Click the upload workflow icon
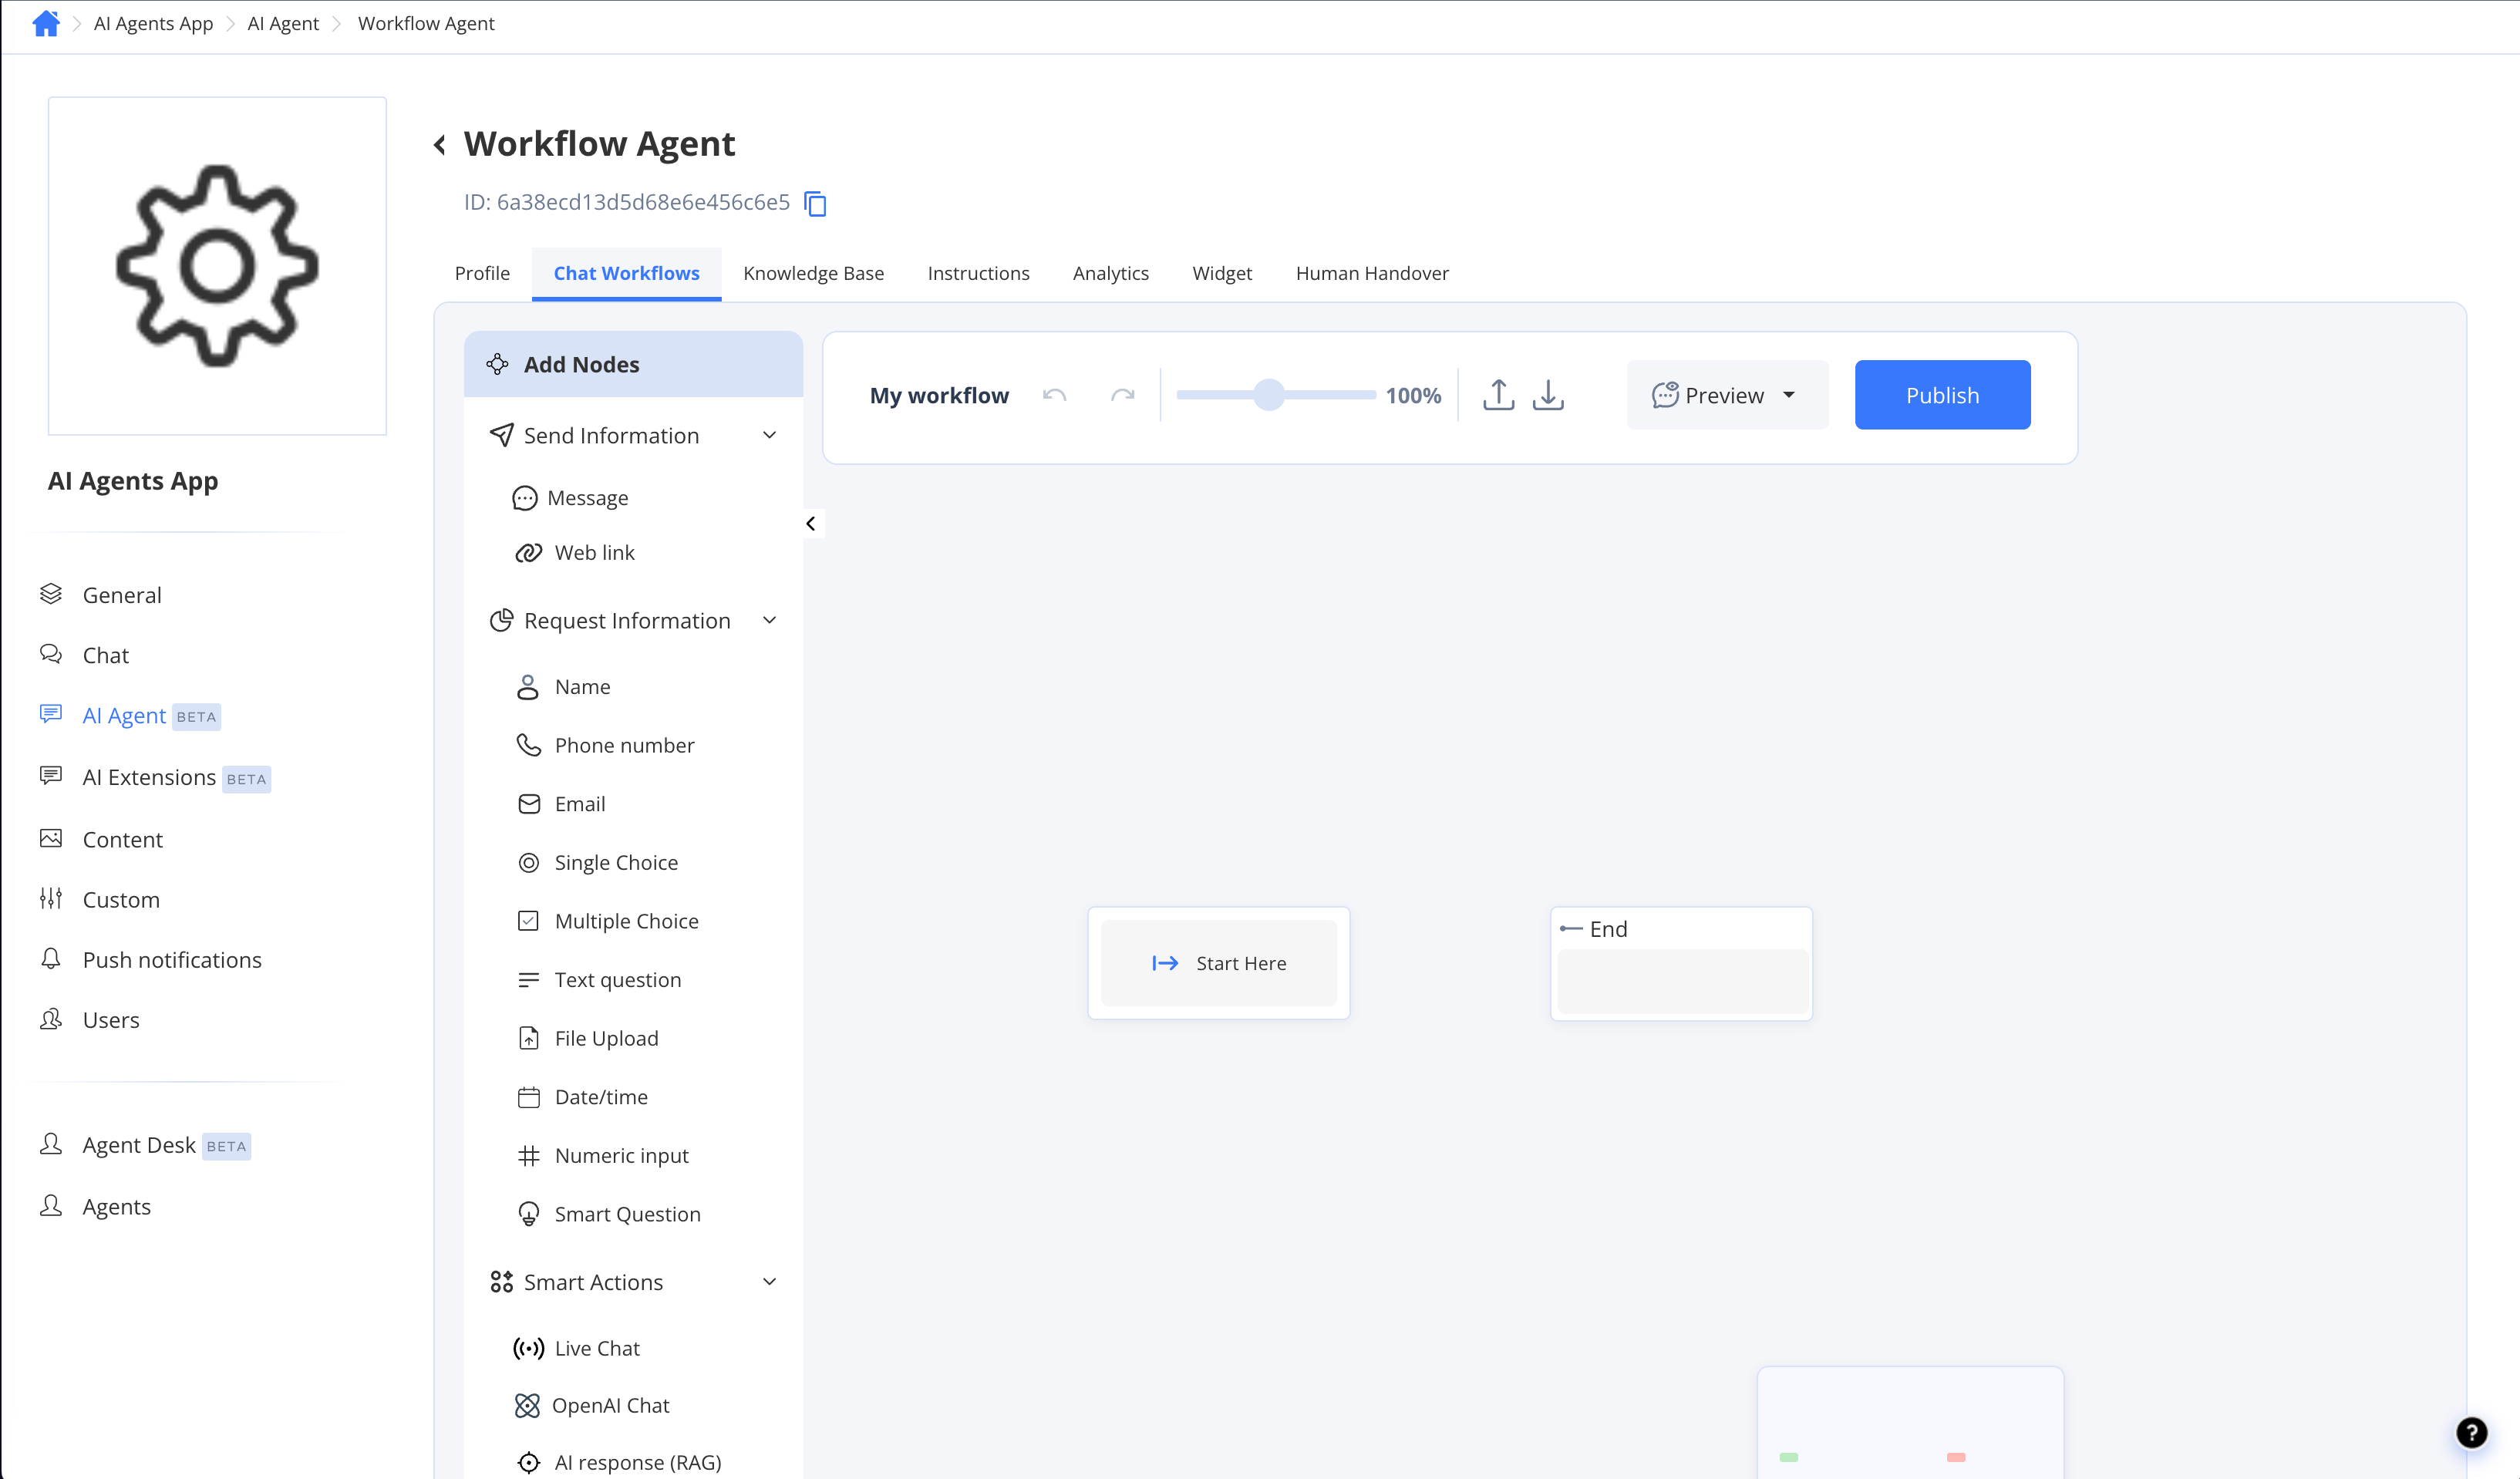Screen dimensions: 2520x1479 click(1498, 395)
